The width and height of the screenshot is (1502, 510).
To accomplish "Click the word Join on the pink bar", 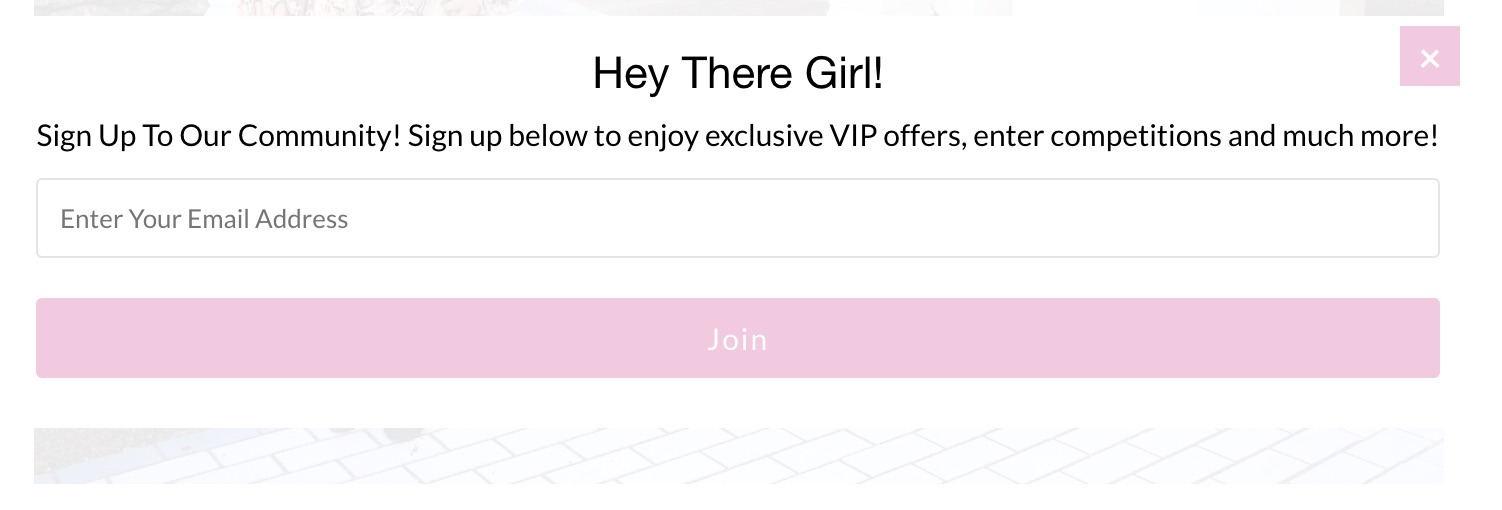I will (x=738, y=339).
